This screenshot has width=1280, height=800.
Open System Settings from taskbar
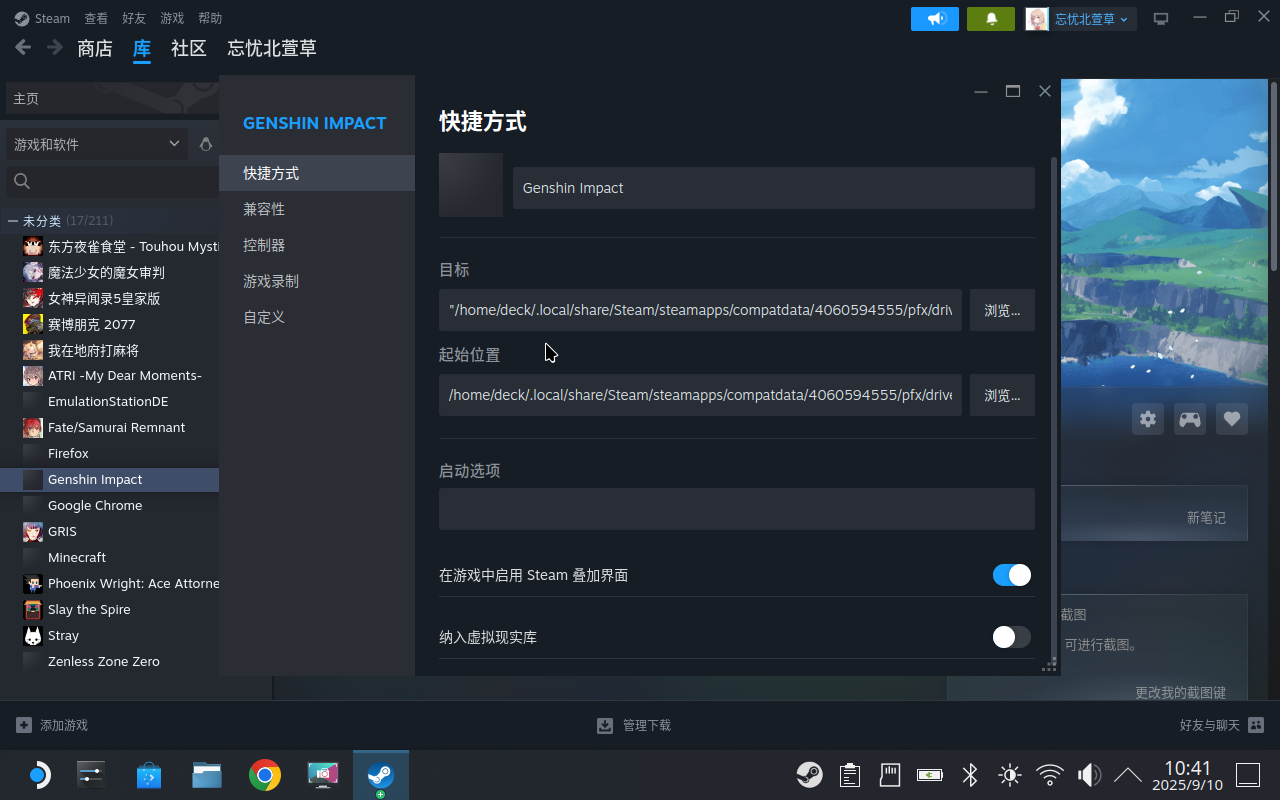91,775
